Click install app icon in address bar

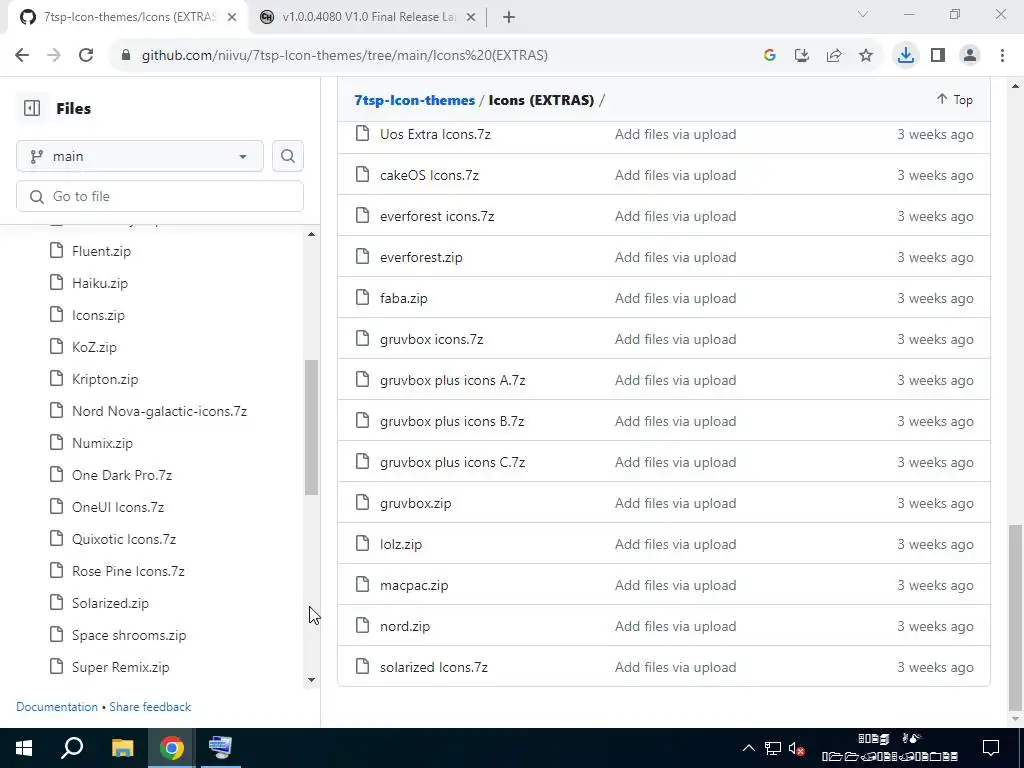(x=801, y=55)
